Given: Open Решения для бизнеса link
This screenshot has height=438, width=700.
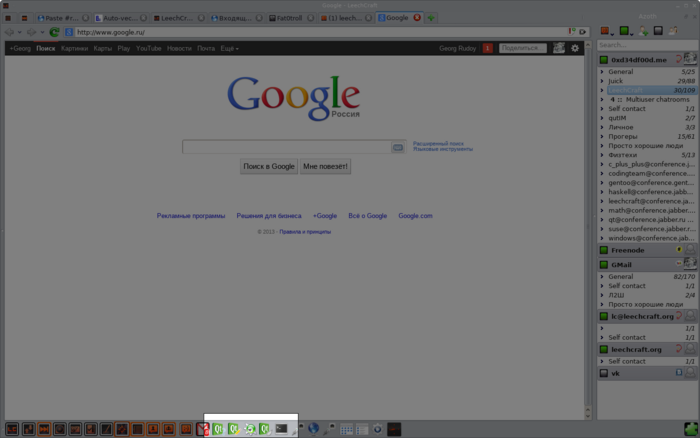Looking at the screenshot, I should pyautogui.click(x=269, y=216).
